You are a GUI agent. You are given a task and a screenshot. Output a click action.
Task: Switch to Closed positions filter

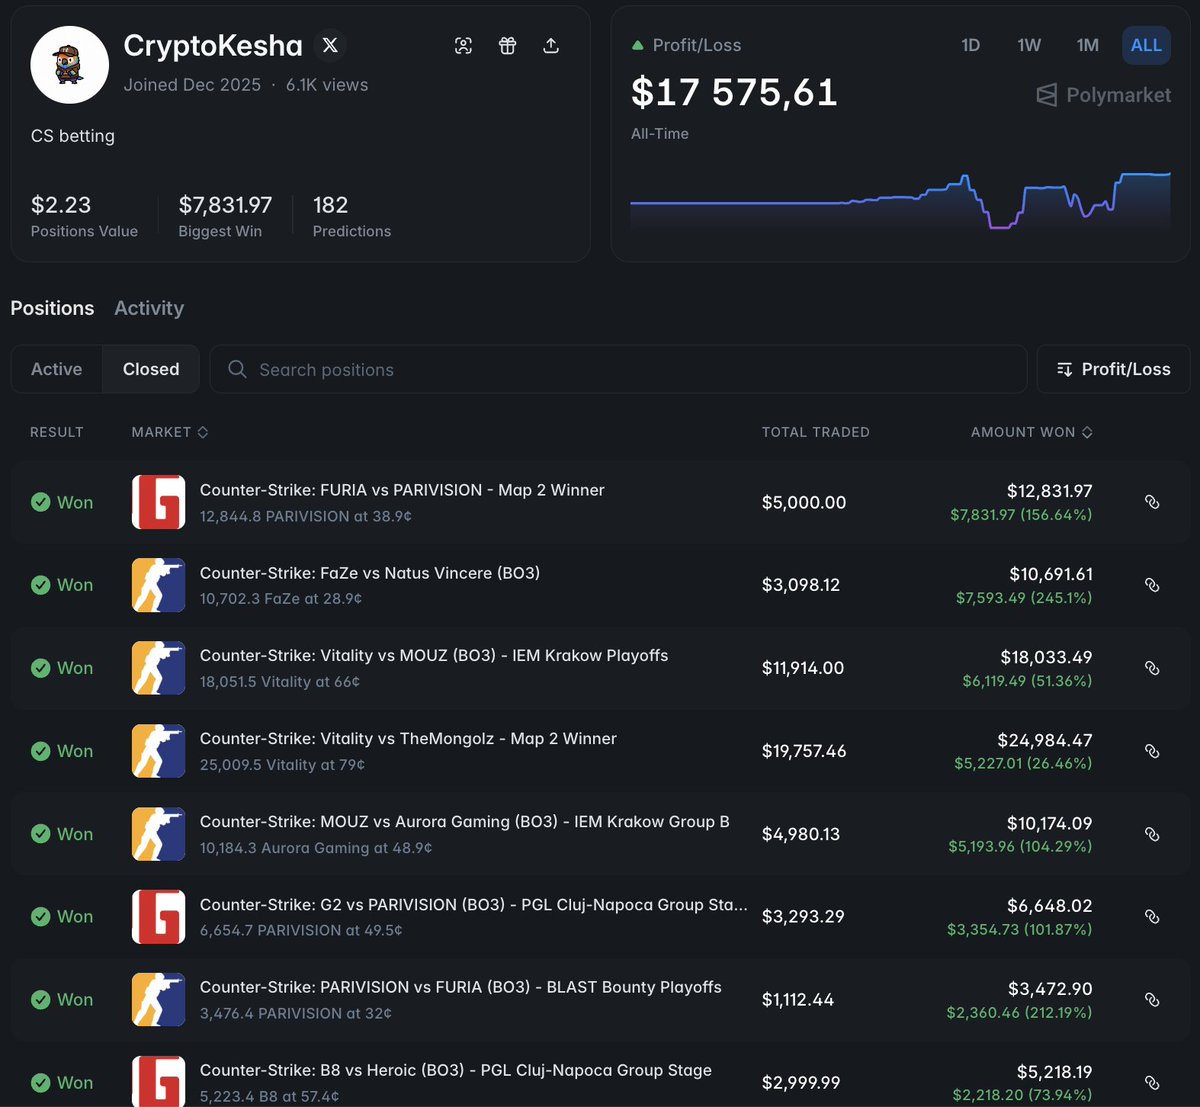[x=151, y=369]
